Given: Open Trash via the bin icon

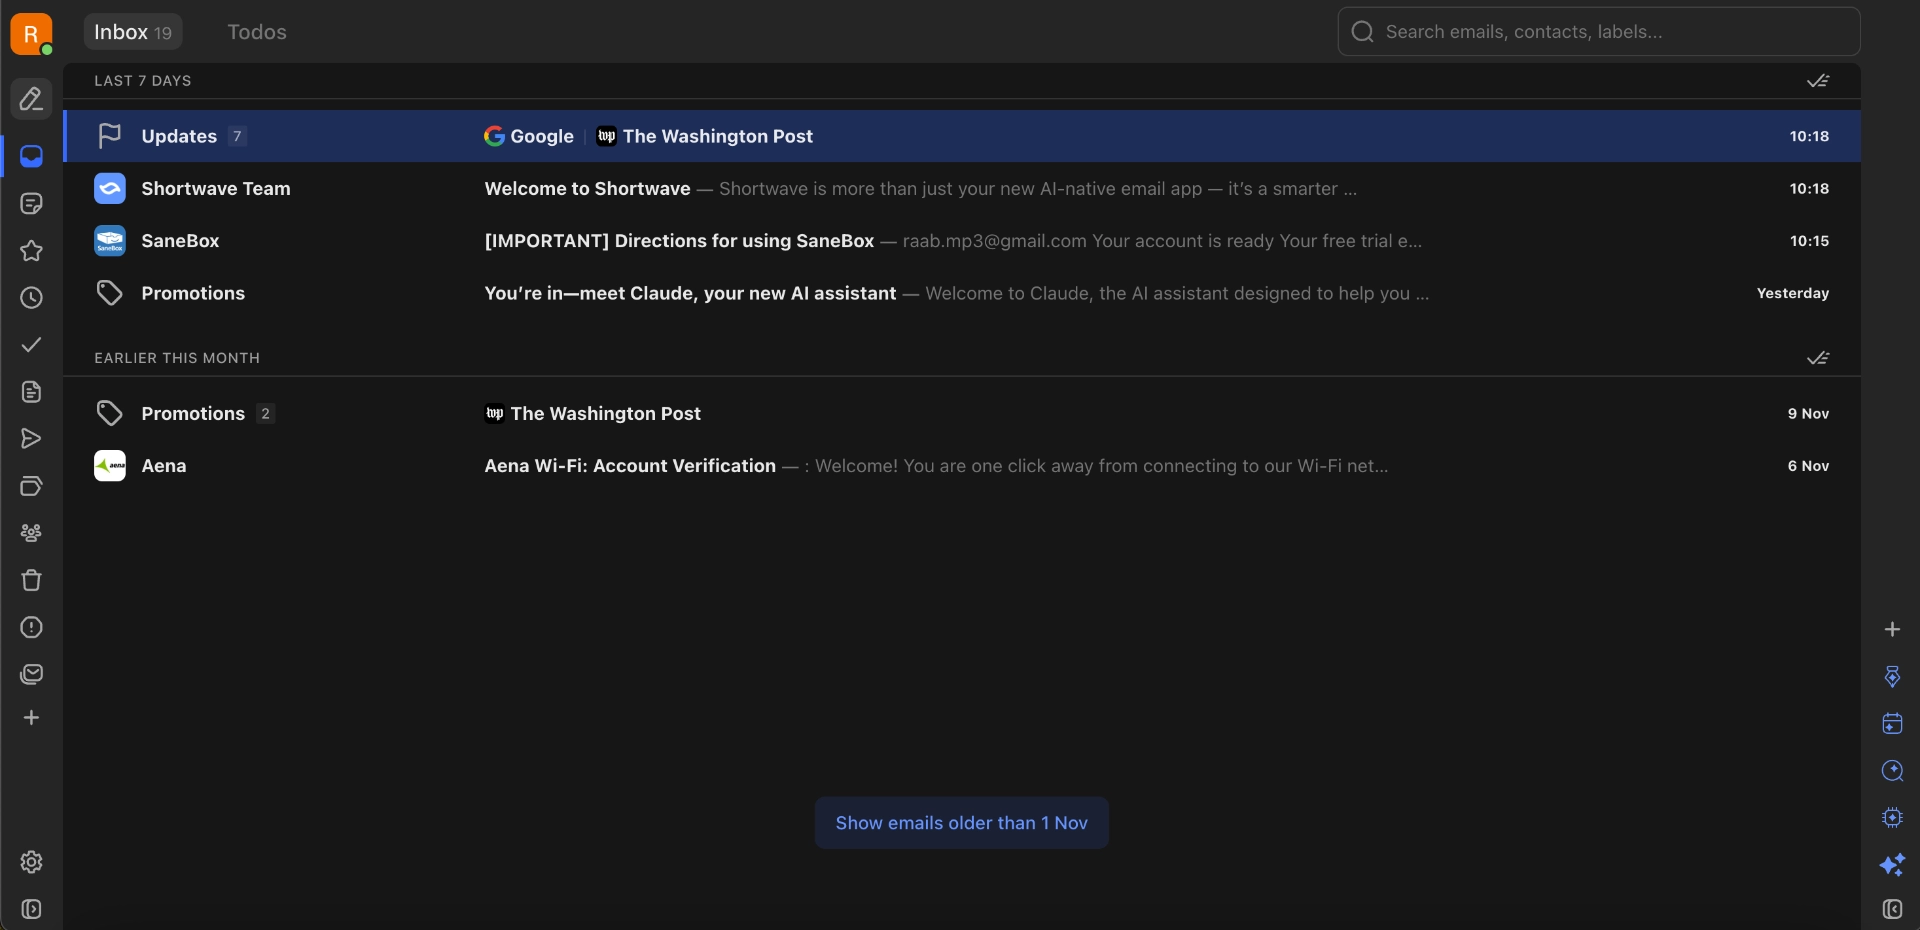Looking at the screenshot, I should pyautogui.click(x=31, y=580).
